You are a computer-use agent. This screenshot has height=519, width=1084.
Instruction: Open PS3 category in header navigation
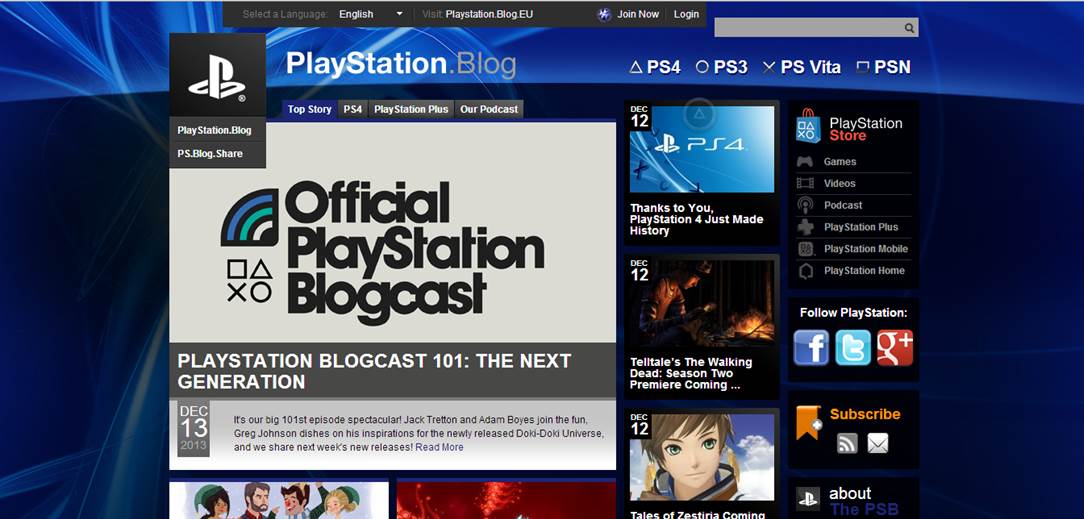(x=721, y=67)
